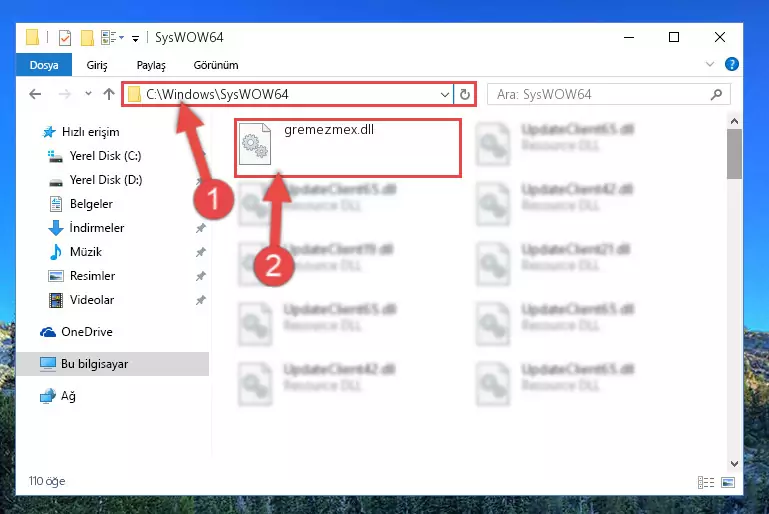Click the gremezmex.dll file icon
The image size is (769, 514).
[x=255, y=144]
